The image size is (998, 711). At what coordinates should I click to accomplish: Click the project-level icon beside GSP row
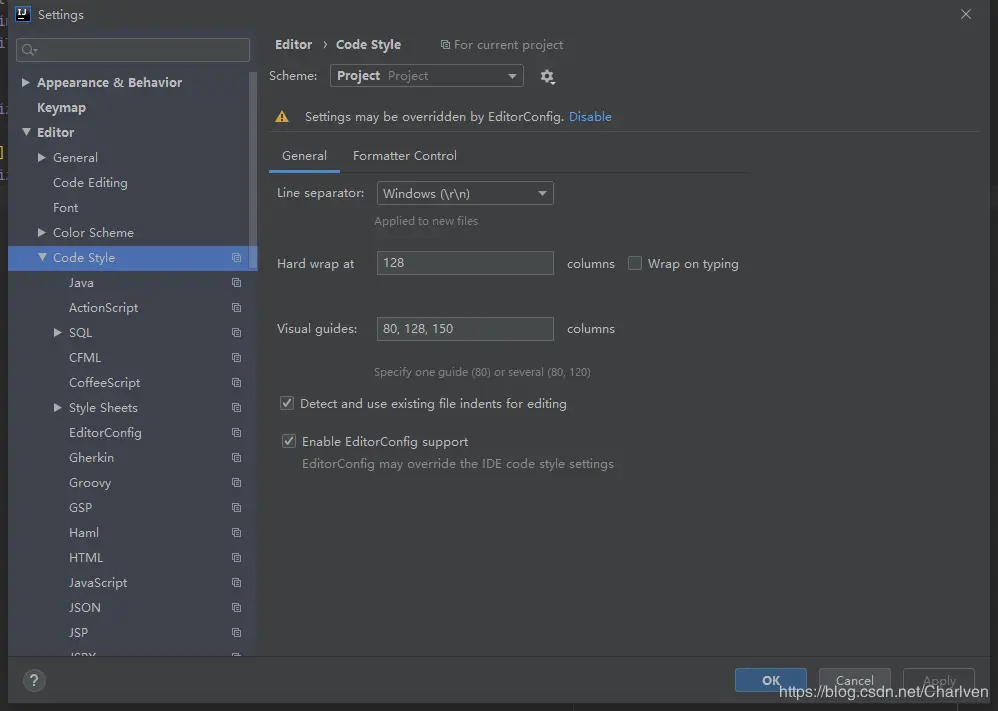coord(236,507)
